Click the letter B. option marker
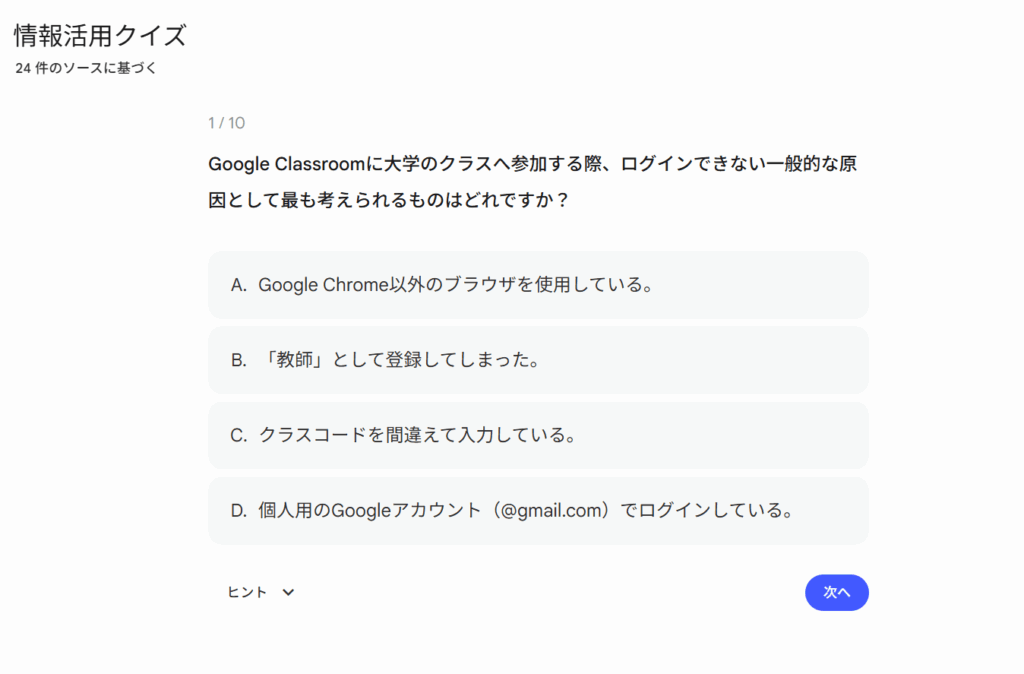Image resolution: width=1024 pixels, height=674 pixels. 238,360
